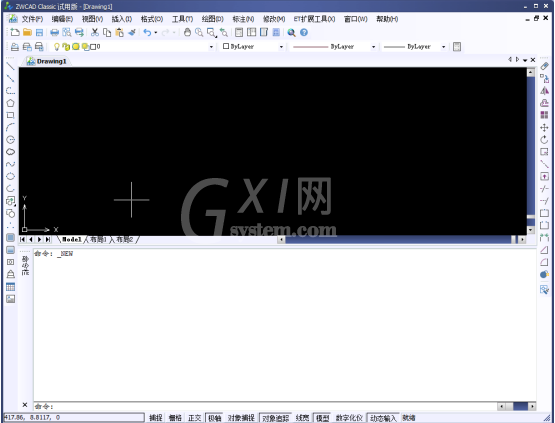Open the 格式(O) menu
555x423 pixels.
pyautogui.click(x=152, y=19)
